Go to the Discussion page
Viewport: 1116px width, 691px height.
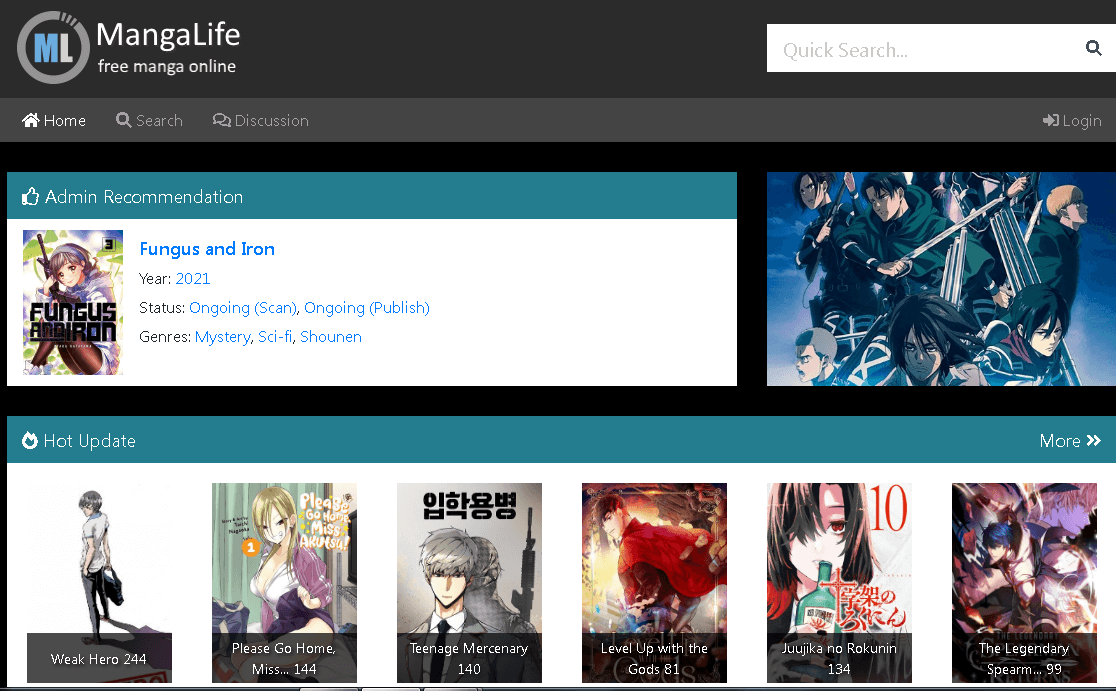[260, 120]
